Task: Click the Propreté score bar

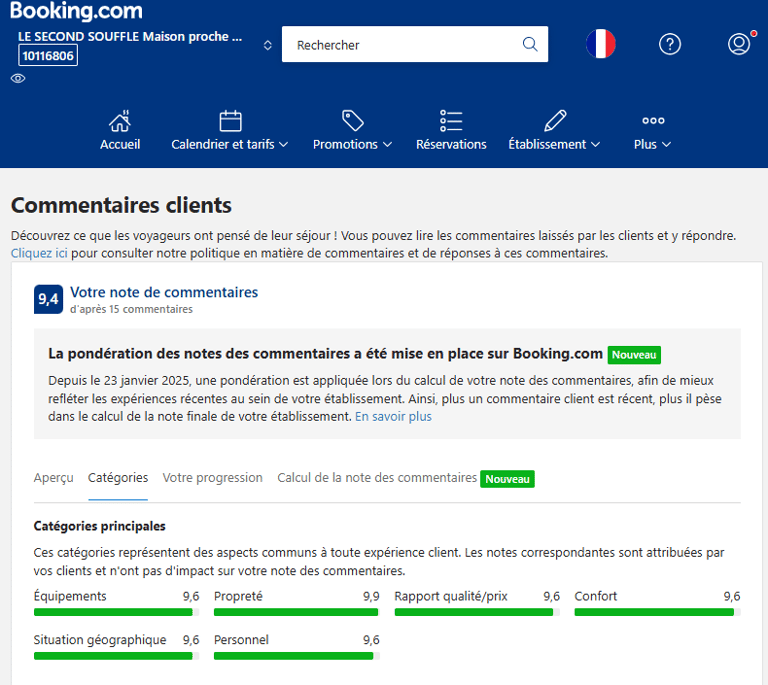Action: point(296,612)
